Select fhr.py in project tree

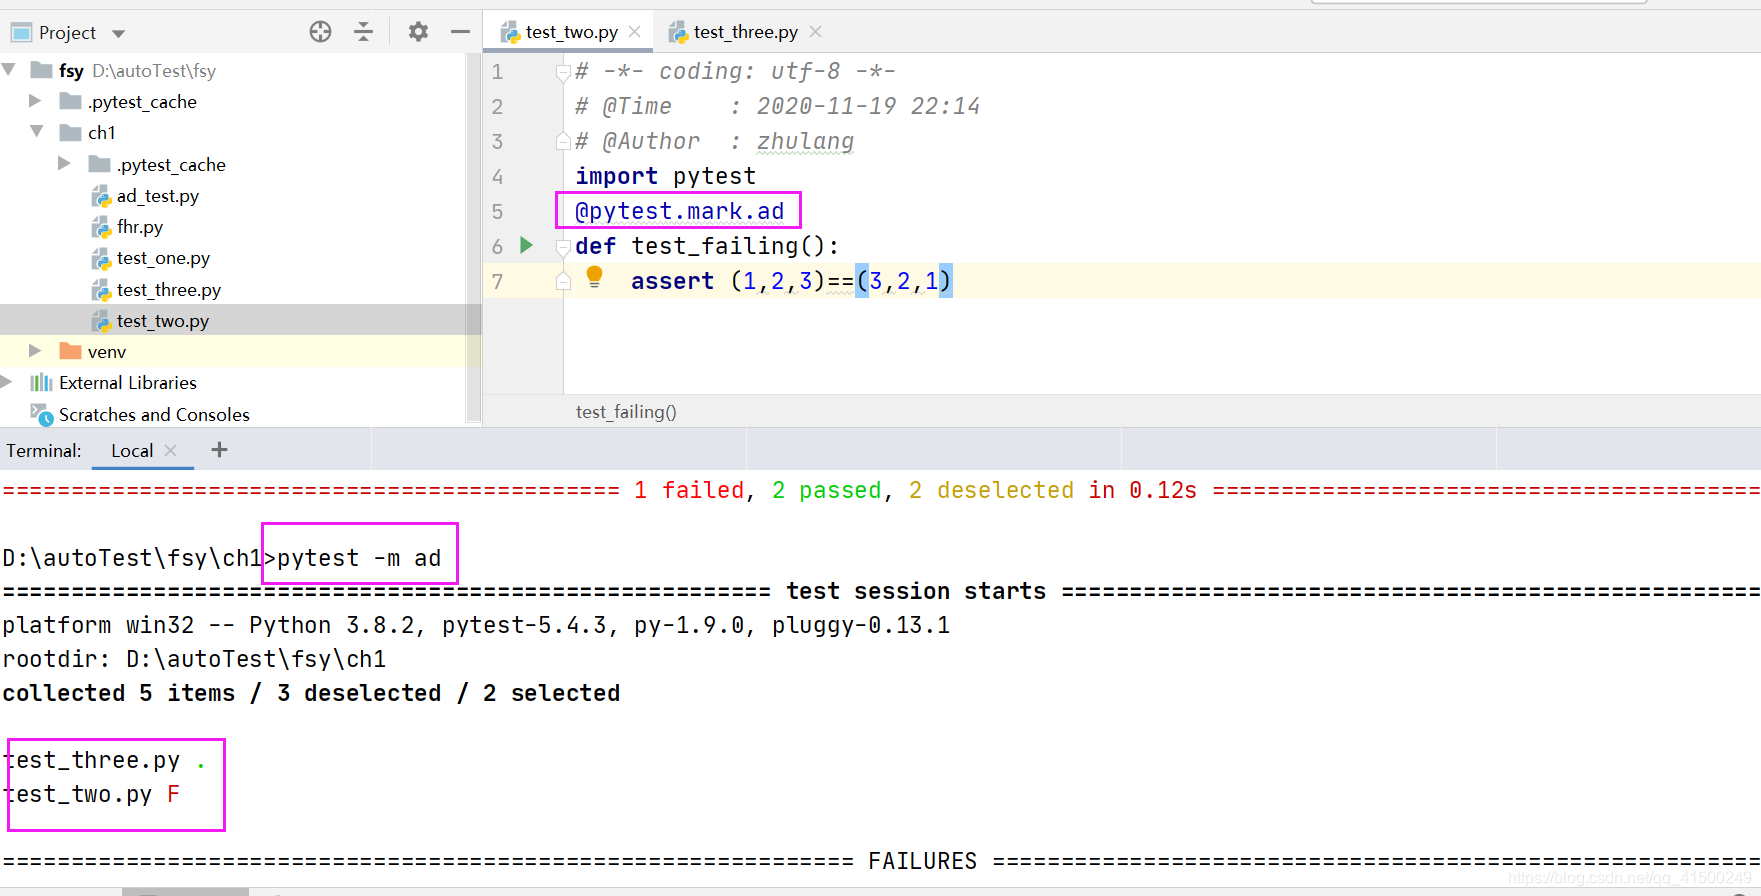(139, 227)
